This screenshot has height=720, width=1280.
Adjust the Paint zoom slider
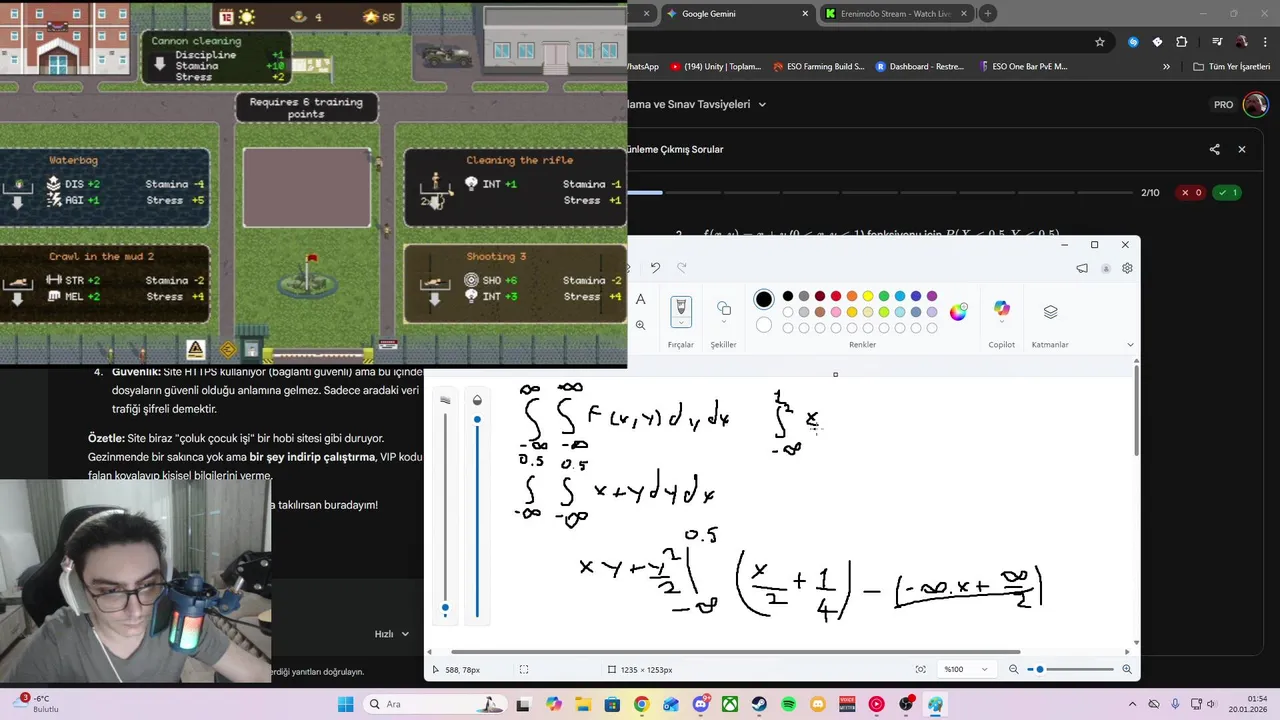[1069, 669]
